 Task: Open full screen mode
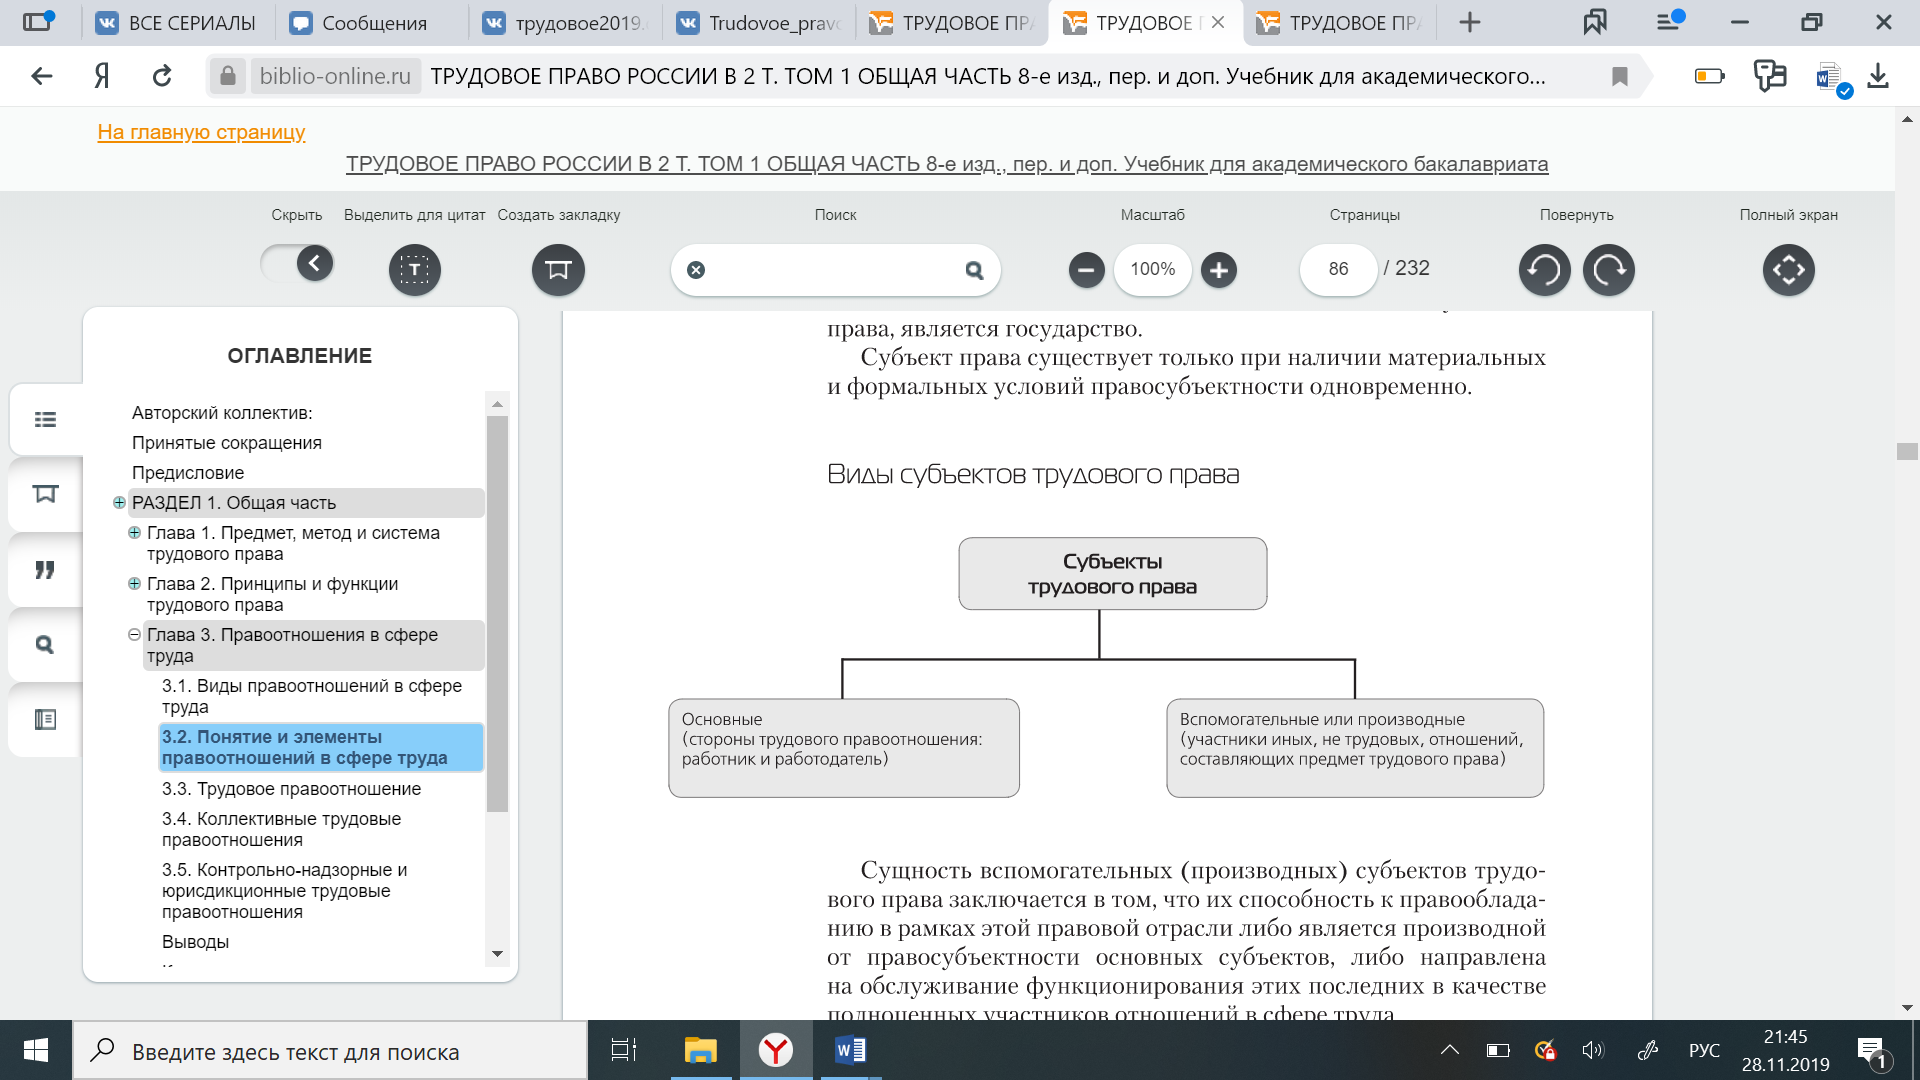pos(1788,270)
